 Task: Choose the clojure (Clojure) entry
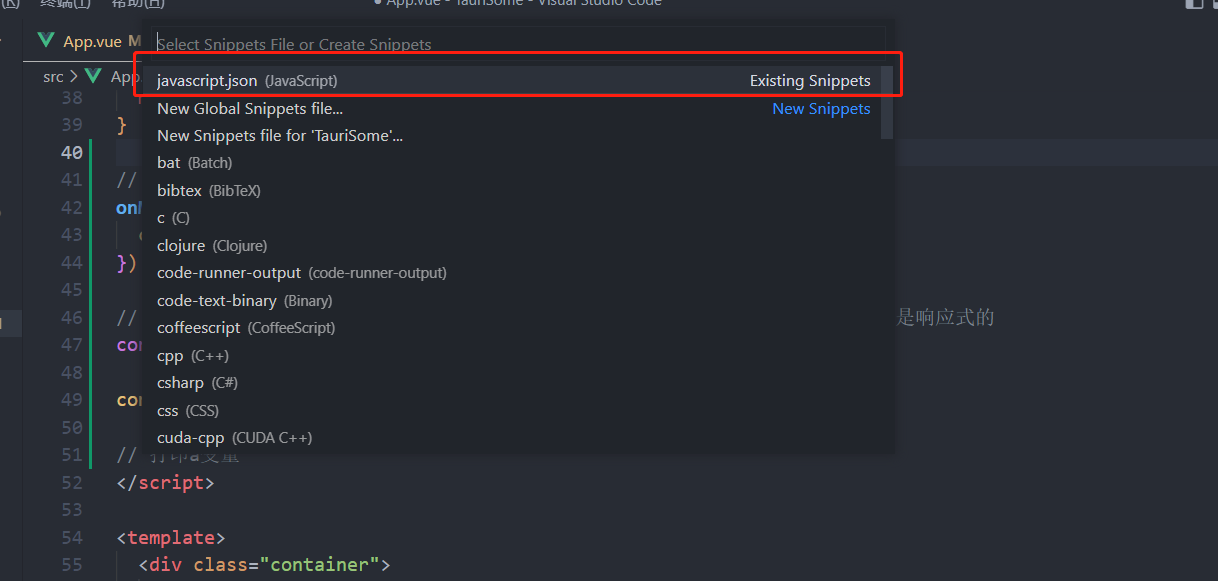(x=514, y=245)
